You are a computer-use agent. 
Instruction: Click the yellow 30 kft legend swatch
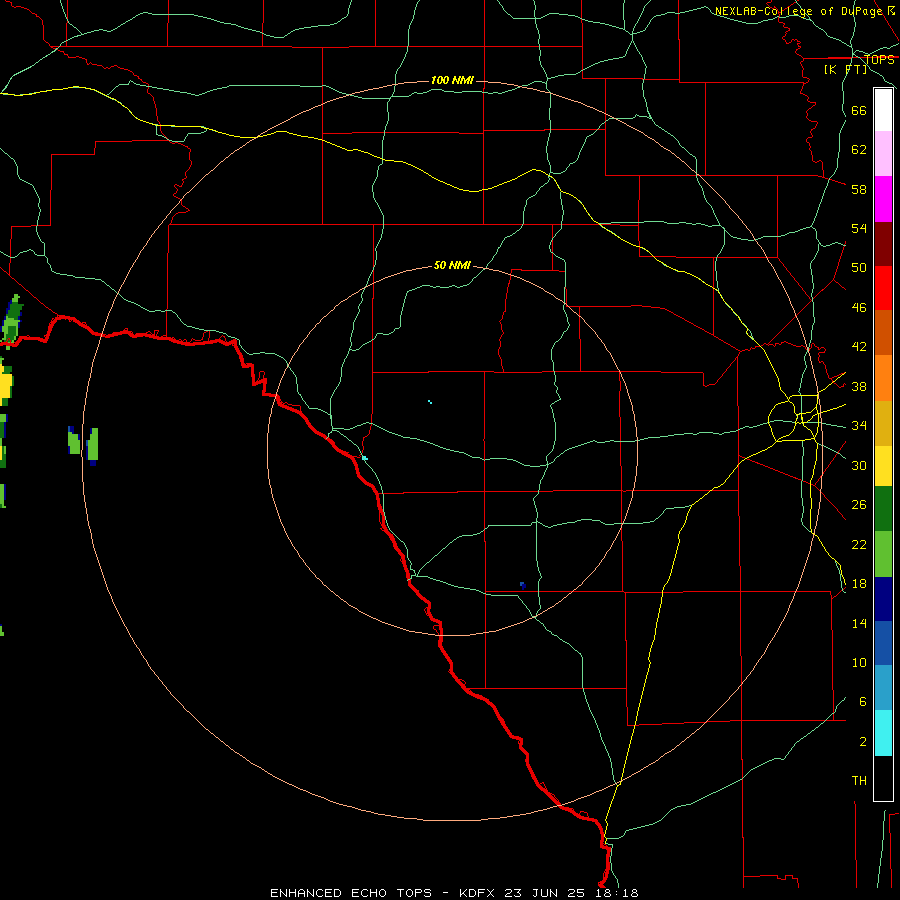[883, 466]
